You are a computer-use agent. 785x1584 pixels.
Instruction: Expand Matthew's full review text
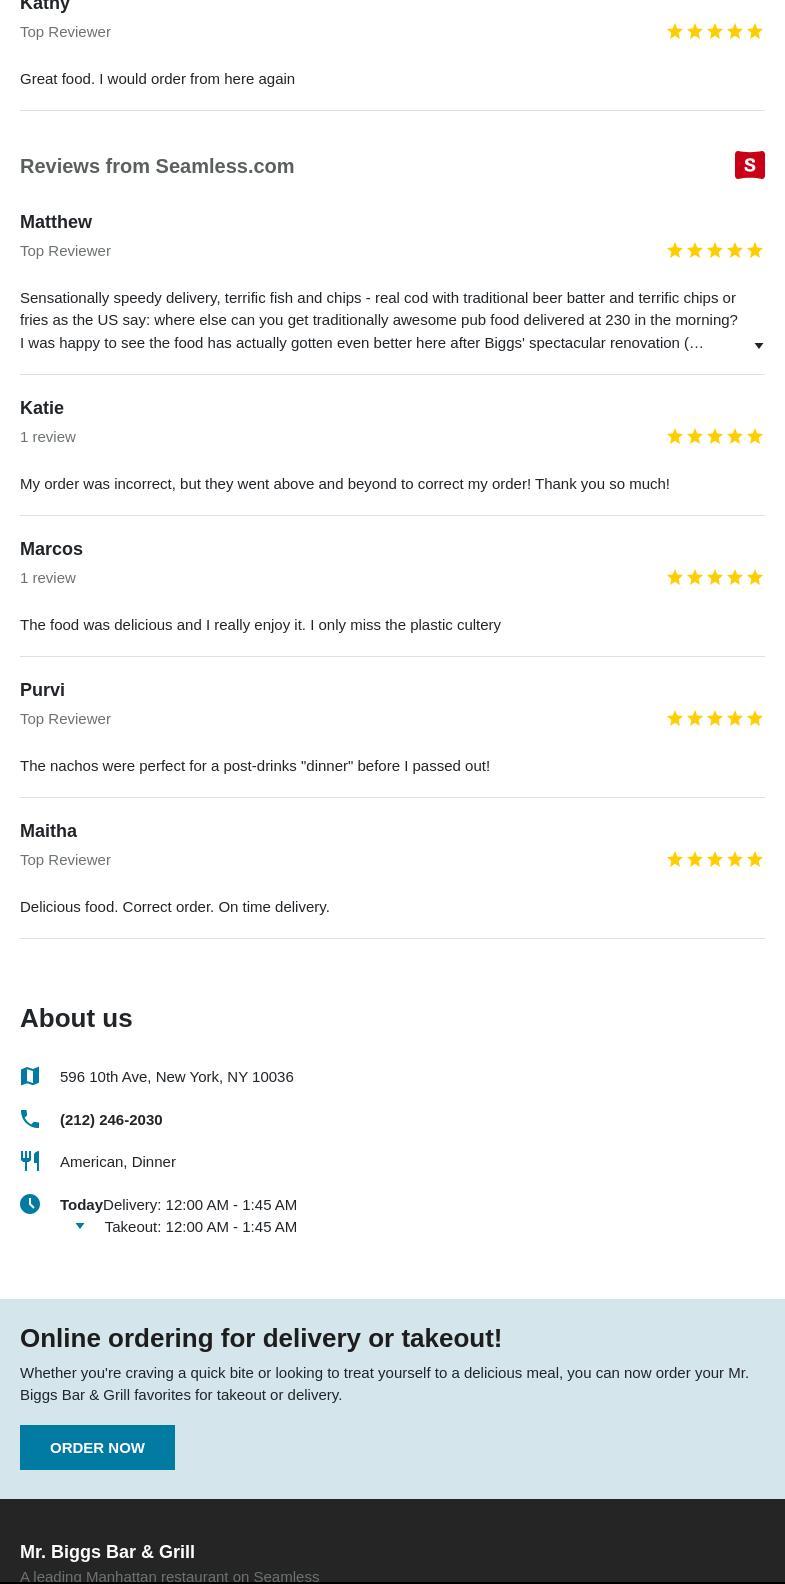tap(758, 345)
